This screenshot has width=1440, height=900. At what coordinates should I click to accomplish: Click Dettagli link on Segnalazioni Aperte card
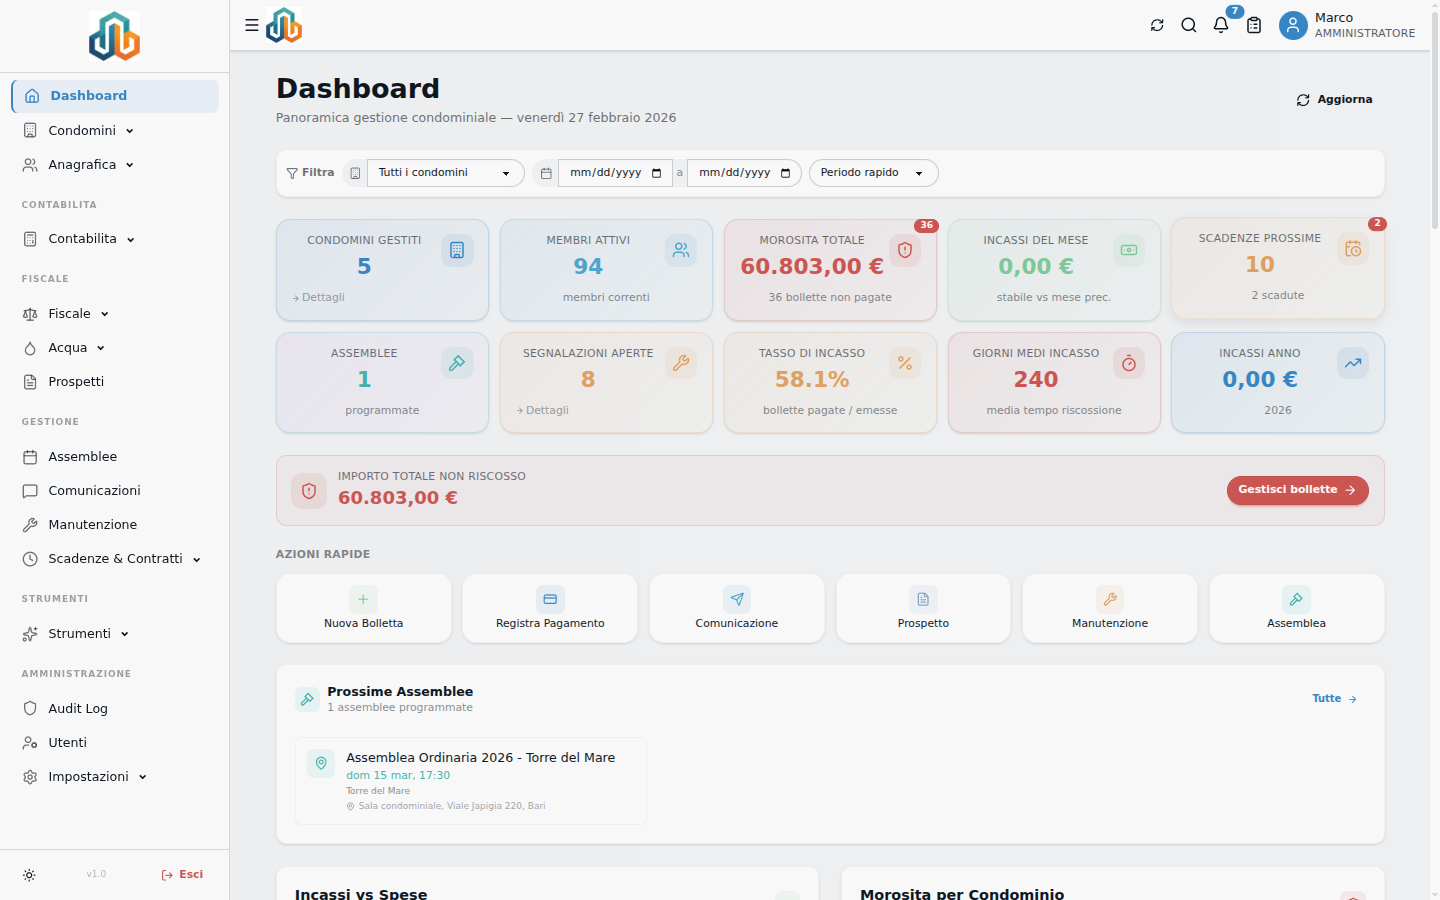coord(543,411)
